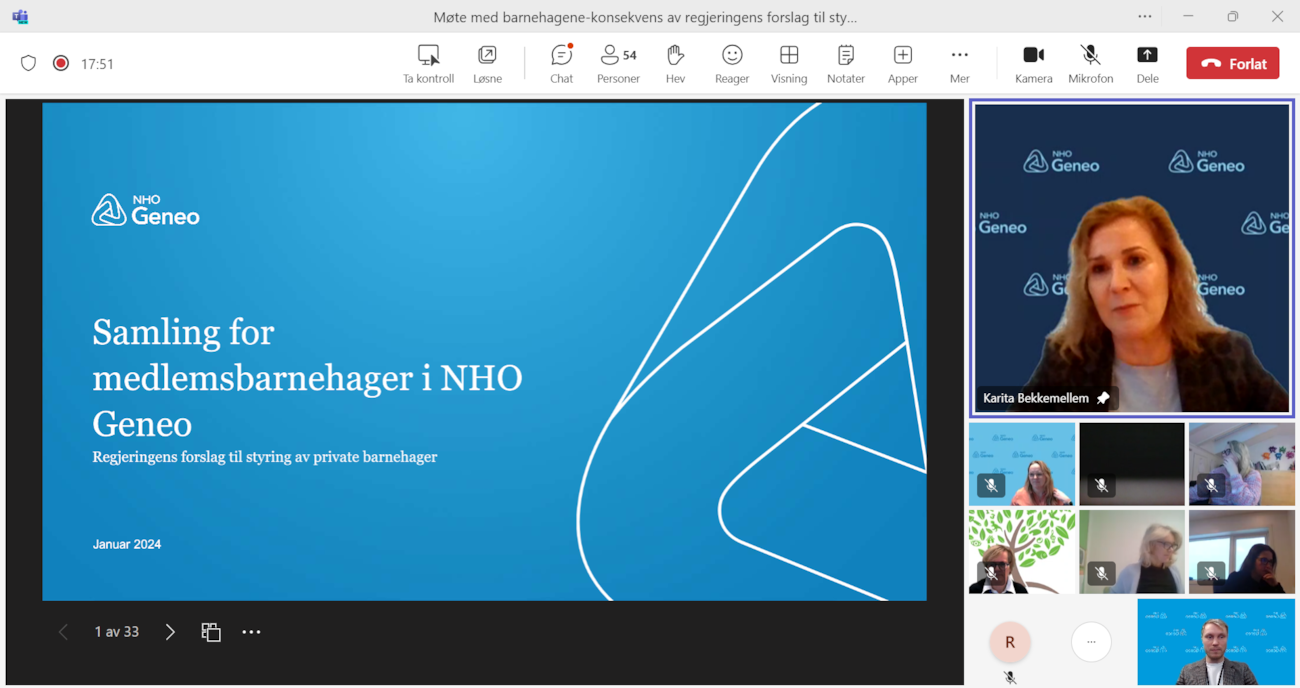1300x688 pixels.
Task: Click the shield privacy icon
Action: pos(28,63)
